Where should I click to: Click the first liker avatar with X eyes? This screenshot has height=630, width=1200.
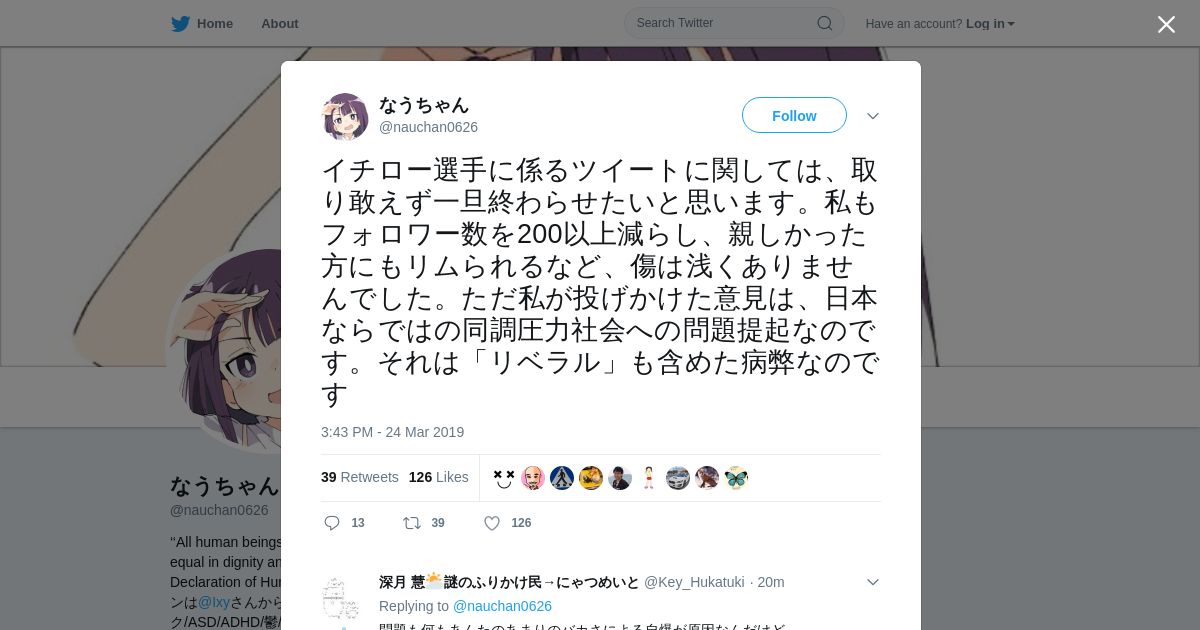pos(504,478)
